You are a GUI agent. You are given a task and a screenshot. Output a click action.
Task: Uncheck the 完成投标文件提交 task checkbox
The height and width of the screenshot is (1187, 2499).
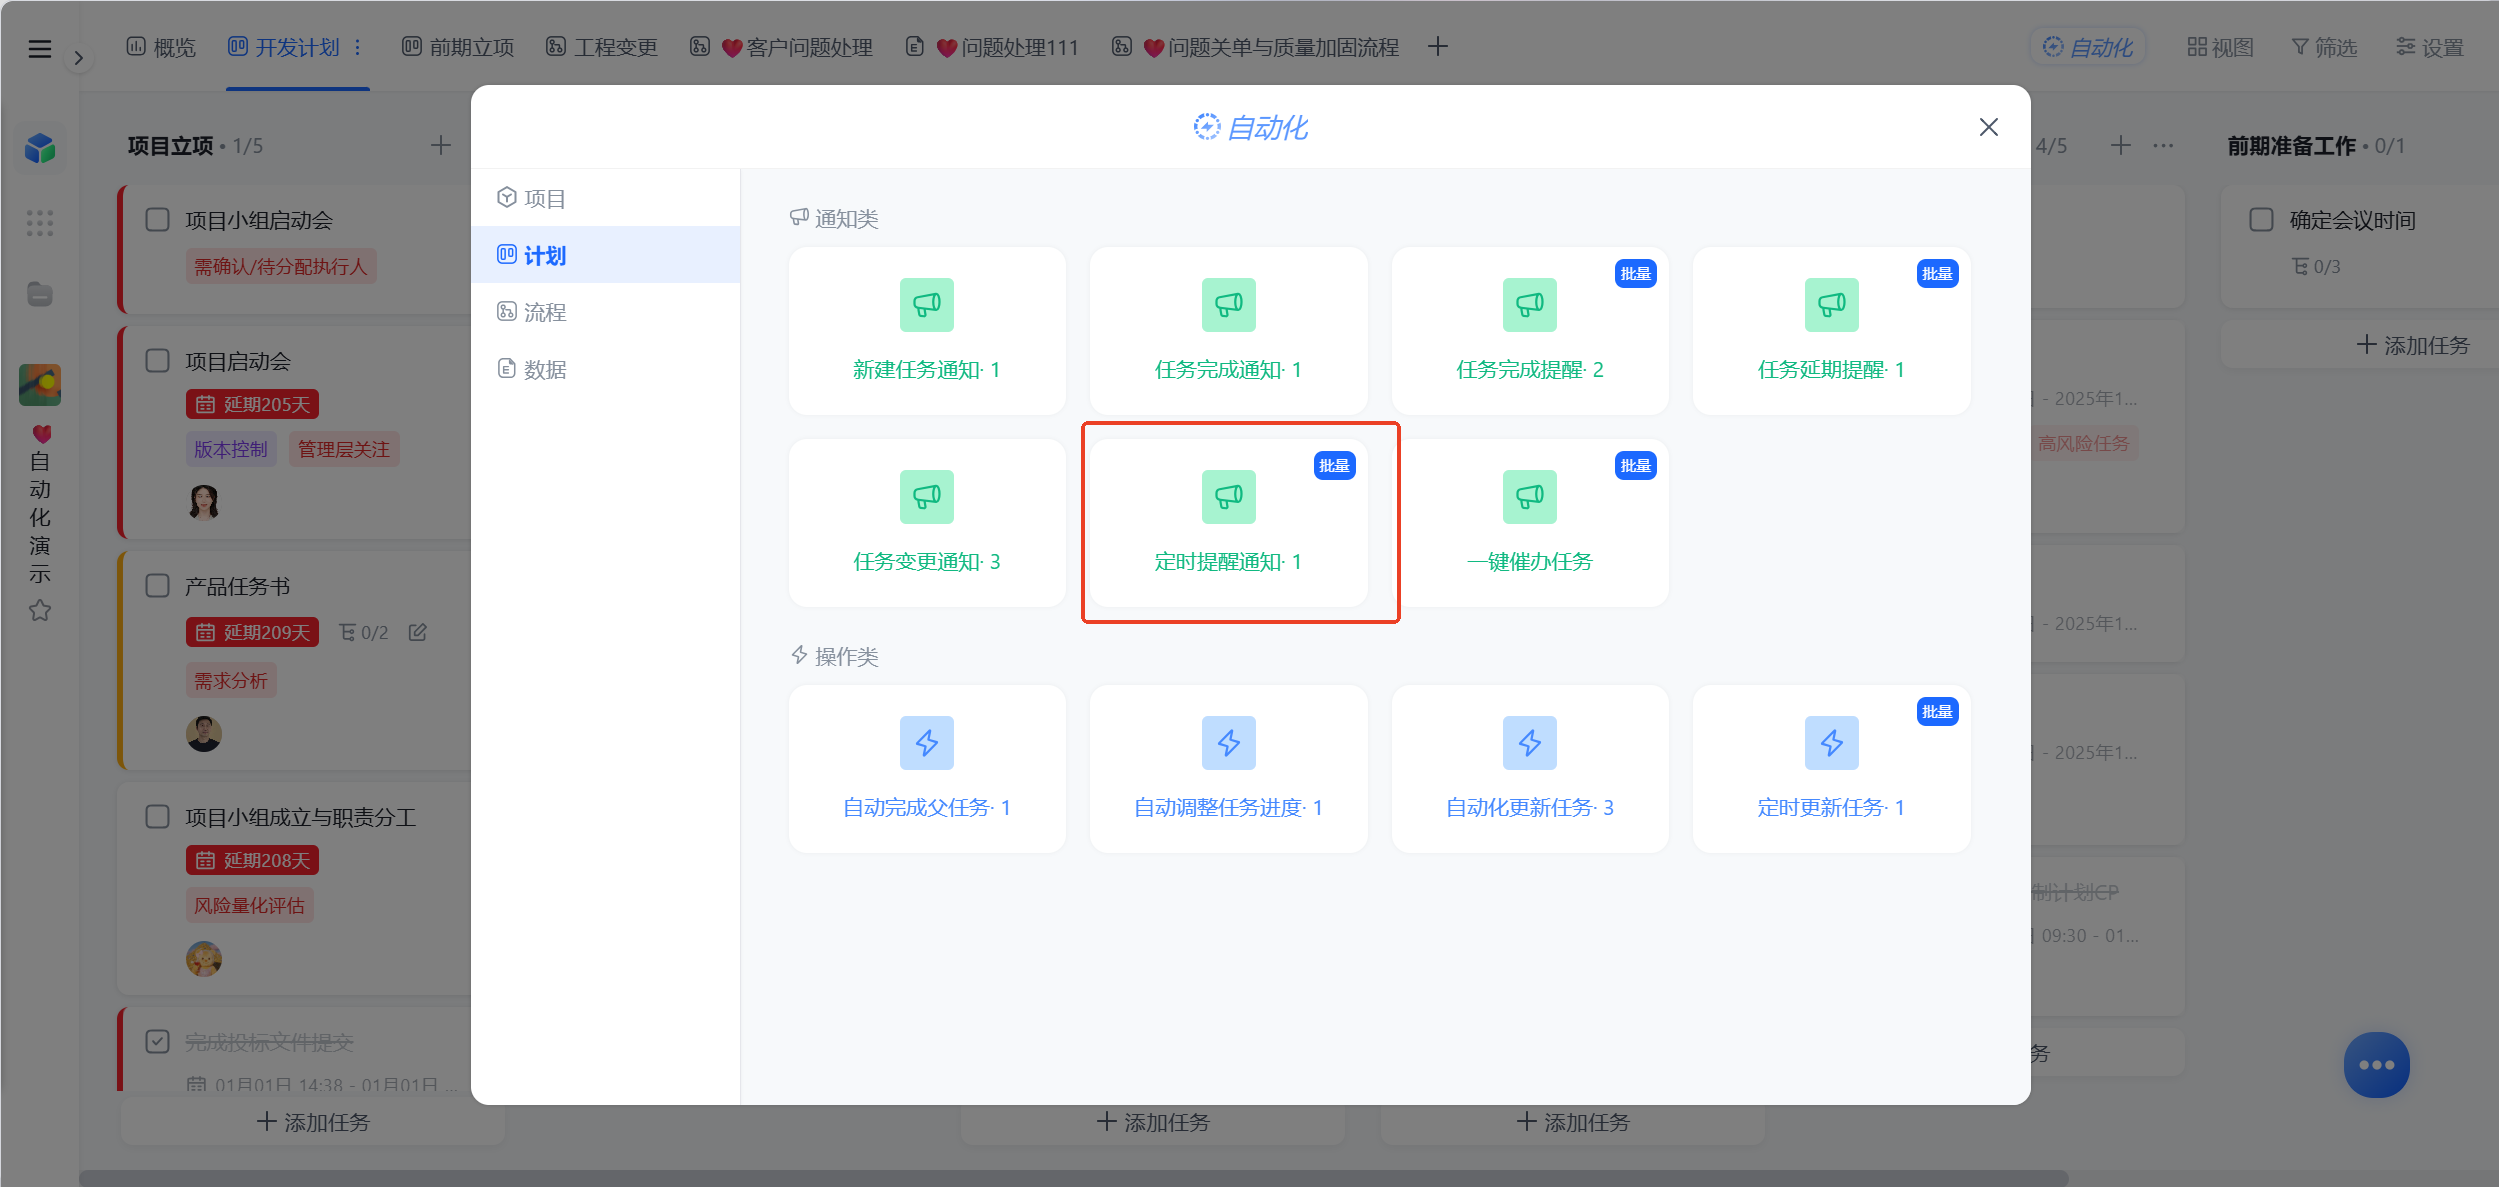click(158, 1042)
